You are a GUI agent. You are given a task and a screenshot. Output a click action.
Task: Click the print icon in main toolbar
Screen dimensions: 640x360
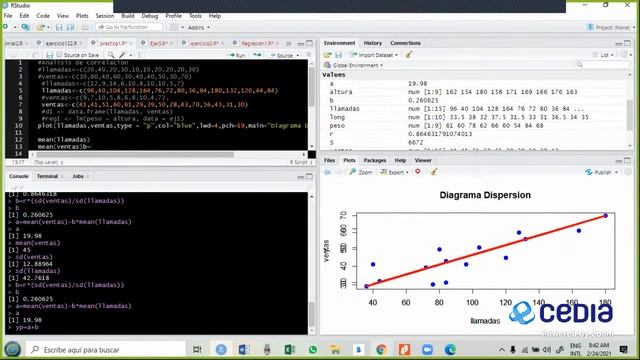(x=85, y=27)
